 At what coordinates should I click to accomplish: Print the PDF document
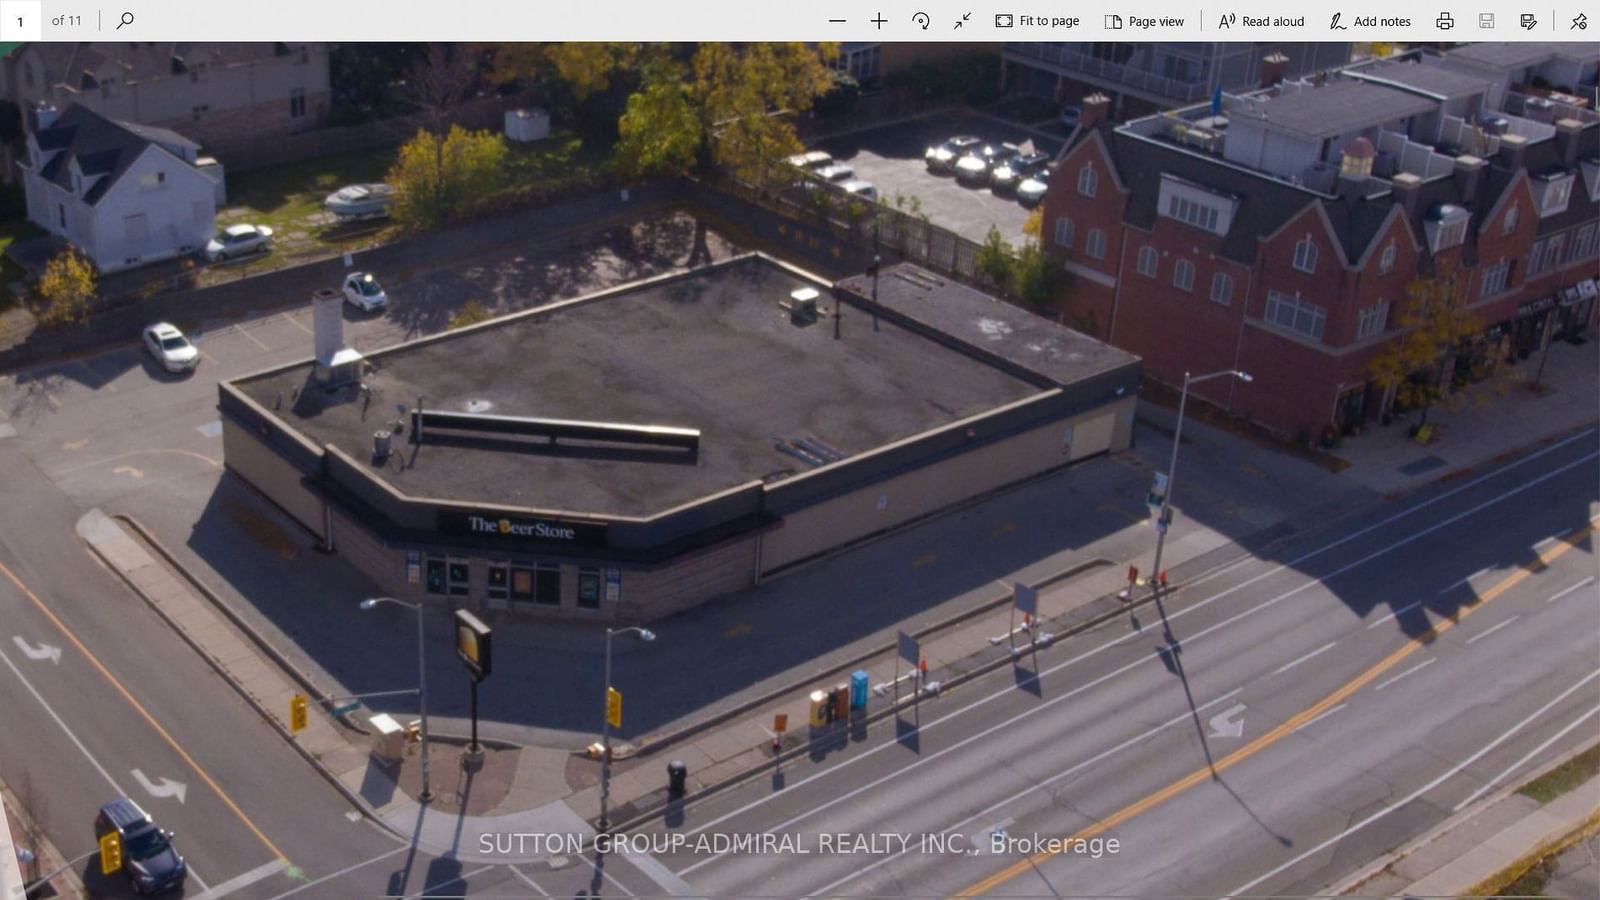pos(1444,20)
